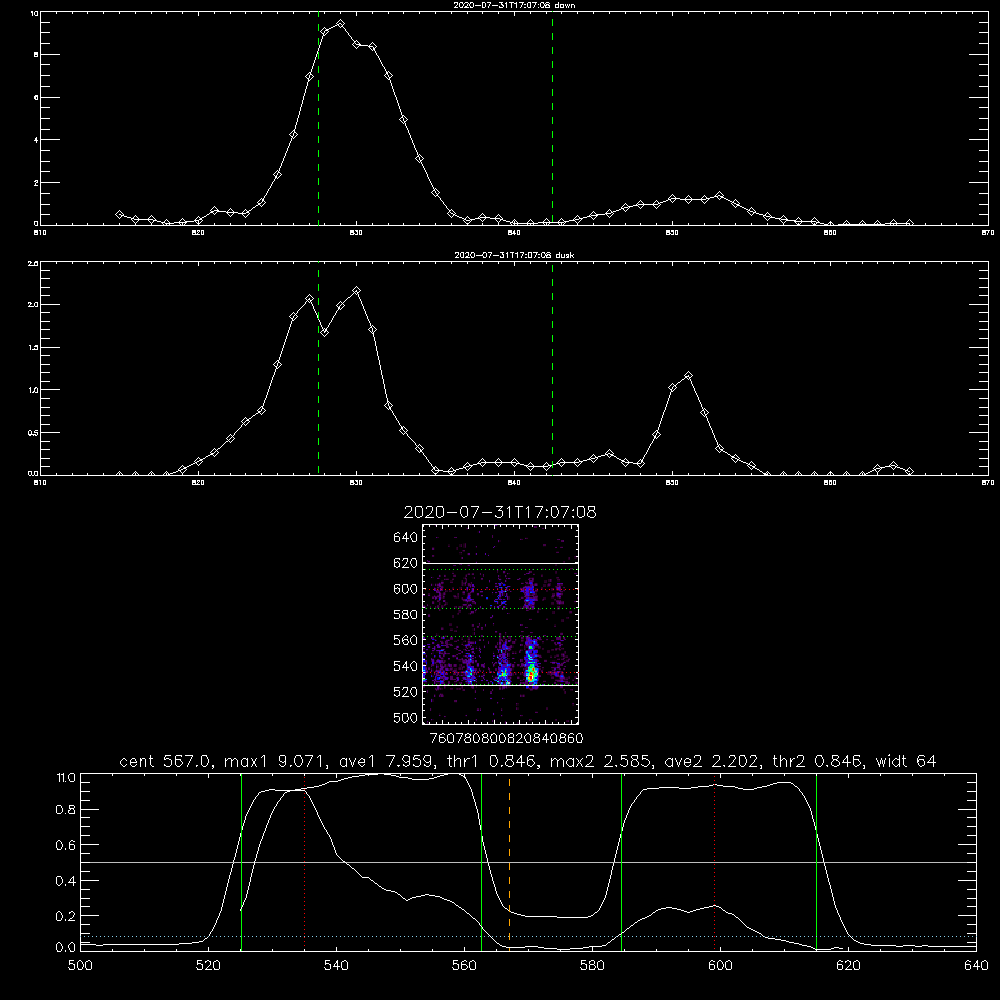Click the '2020-07-31T17:07:08 dawn' plot title
1000x1000 pixels.
click(514, 4)
